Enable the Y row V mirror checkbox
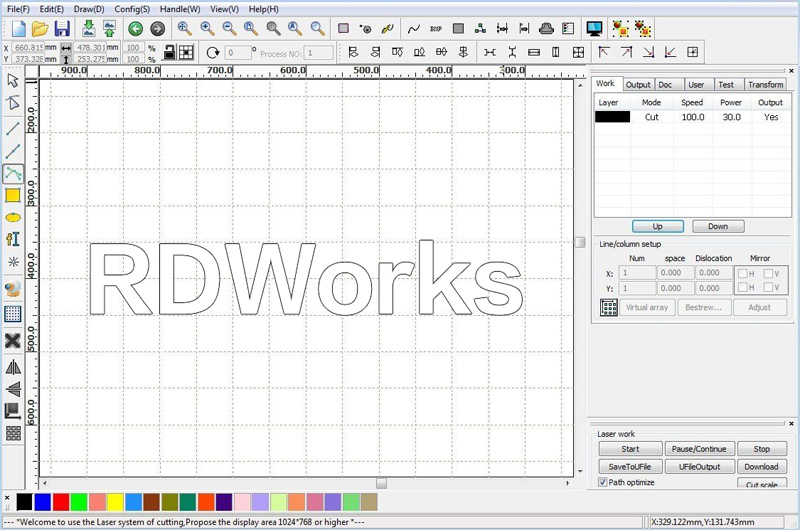Viewport: 800px width, 530px height. (768, 288)
